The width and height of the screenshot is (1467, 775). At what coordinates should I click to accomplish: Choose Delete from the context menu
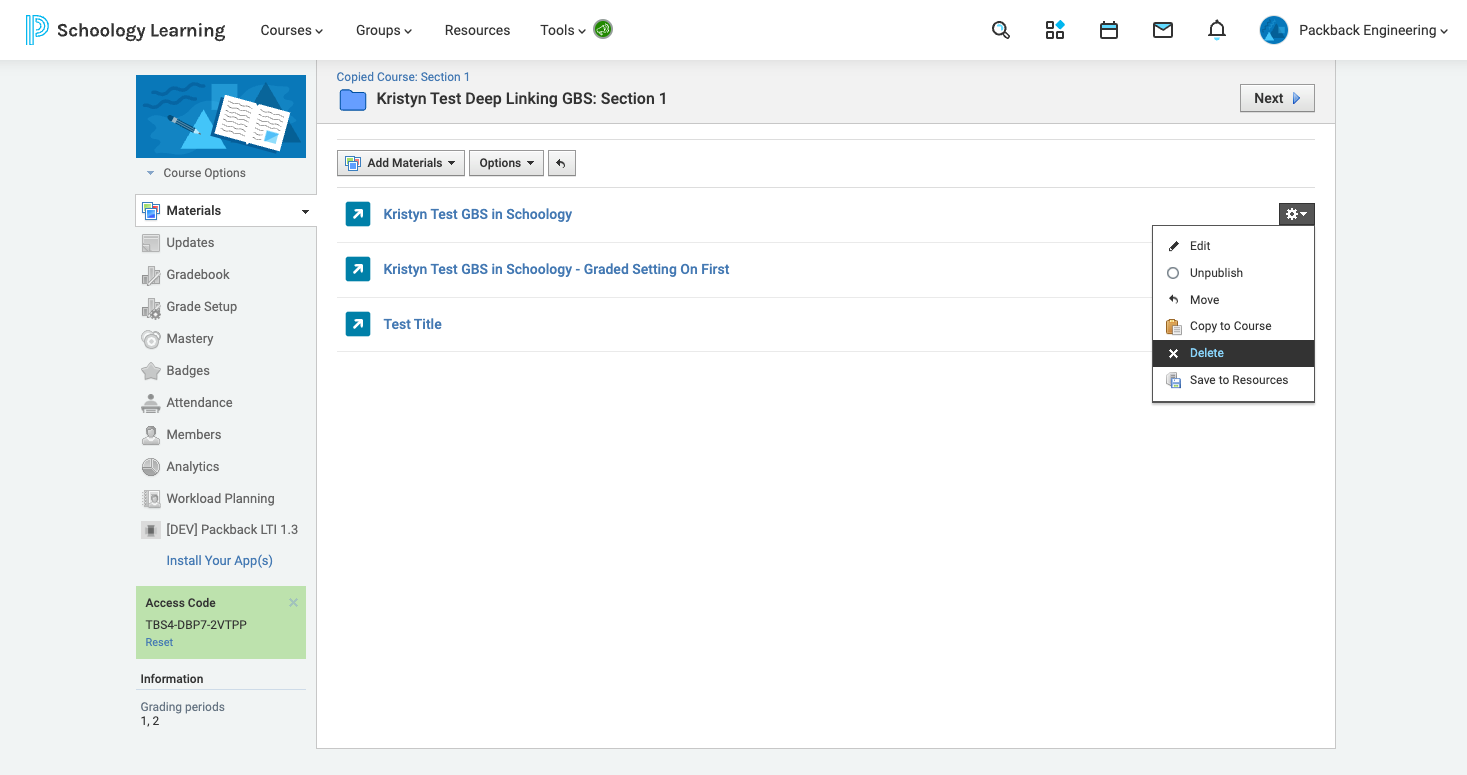[x=1206, y=353]
